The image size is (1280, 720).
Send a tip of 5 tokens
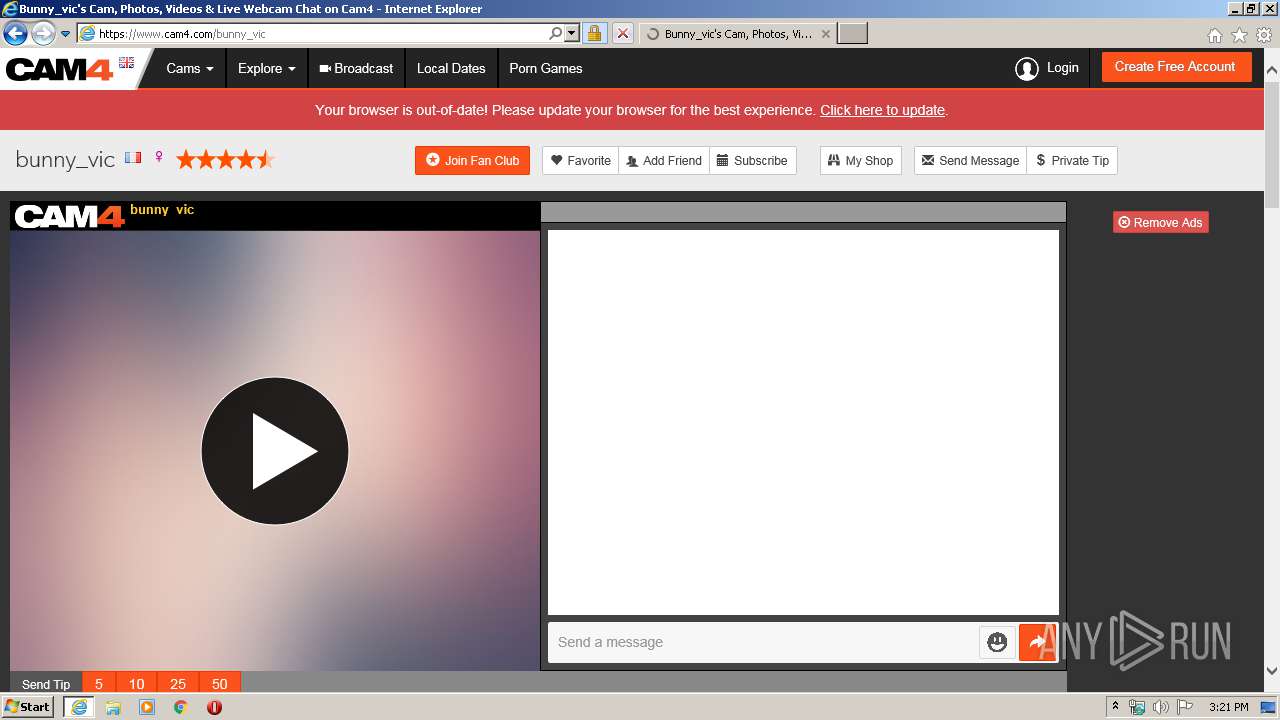click(x=99, y=684)
